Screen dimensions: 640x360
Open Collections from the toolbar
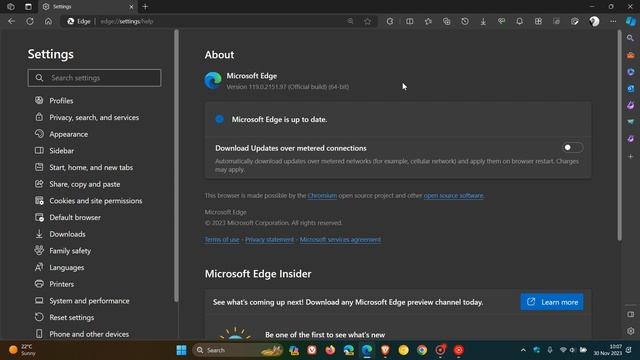pyautogui.click(x=447, y=21)
